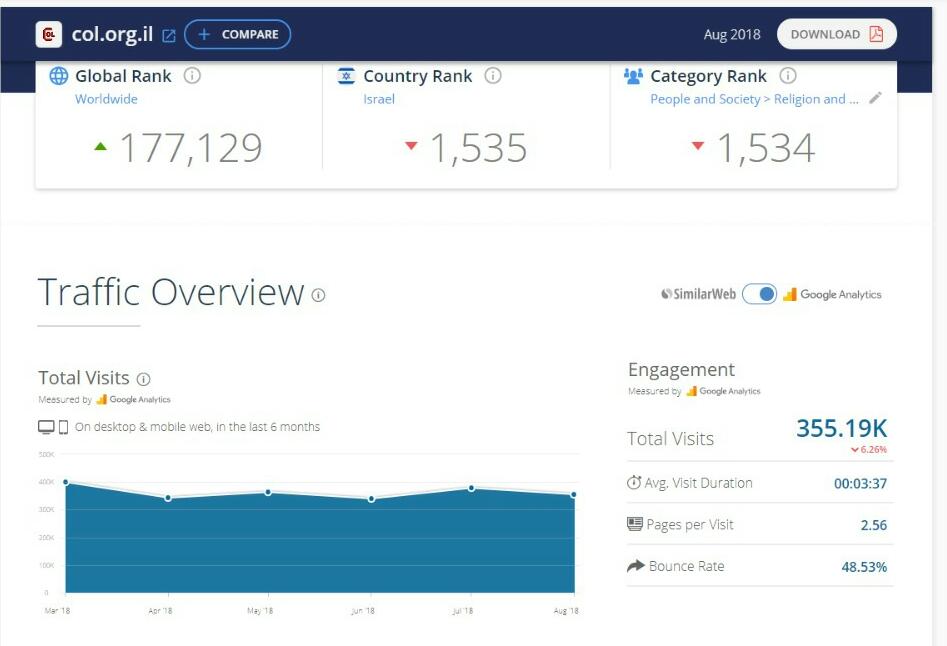Click the 355.19K total visits value
947x646 pixels.
841,428
